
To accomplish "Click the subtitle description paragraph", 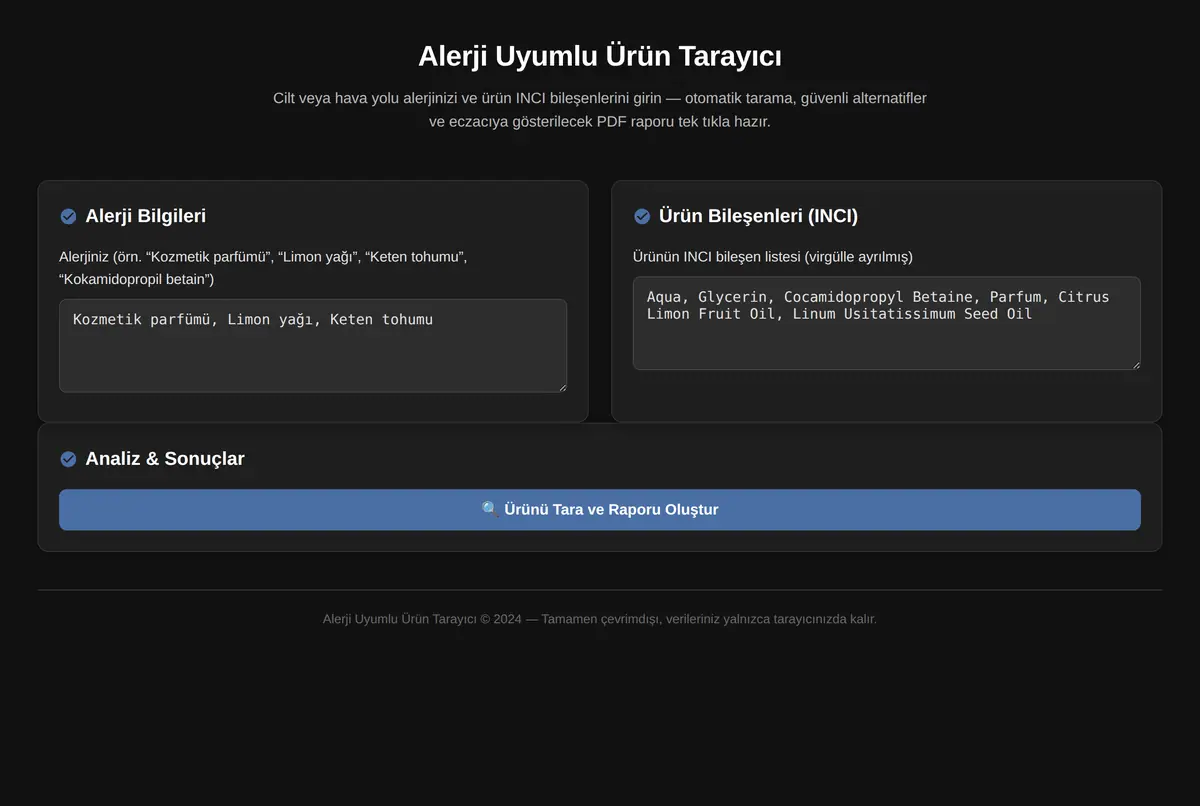I will click(600, 110).
